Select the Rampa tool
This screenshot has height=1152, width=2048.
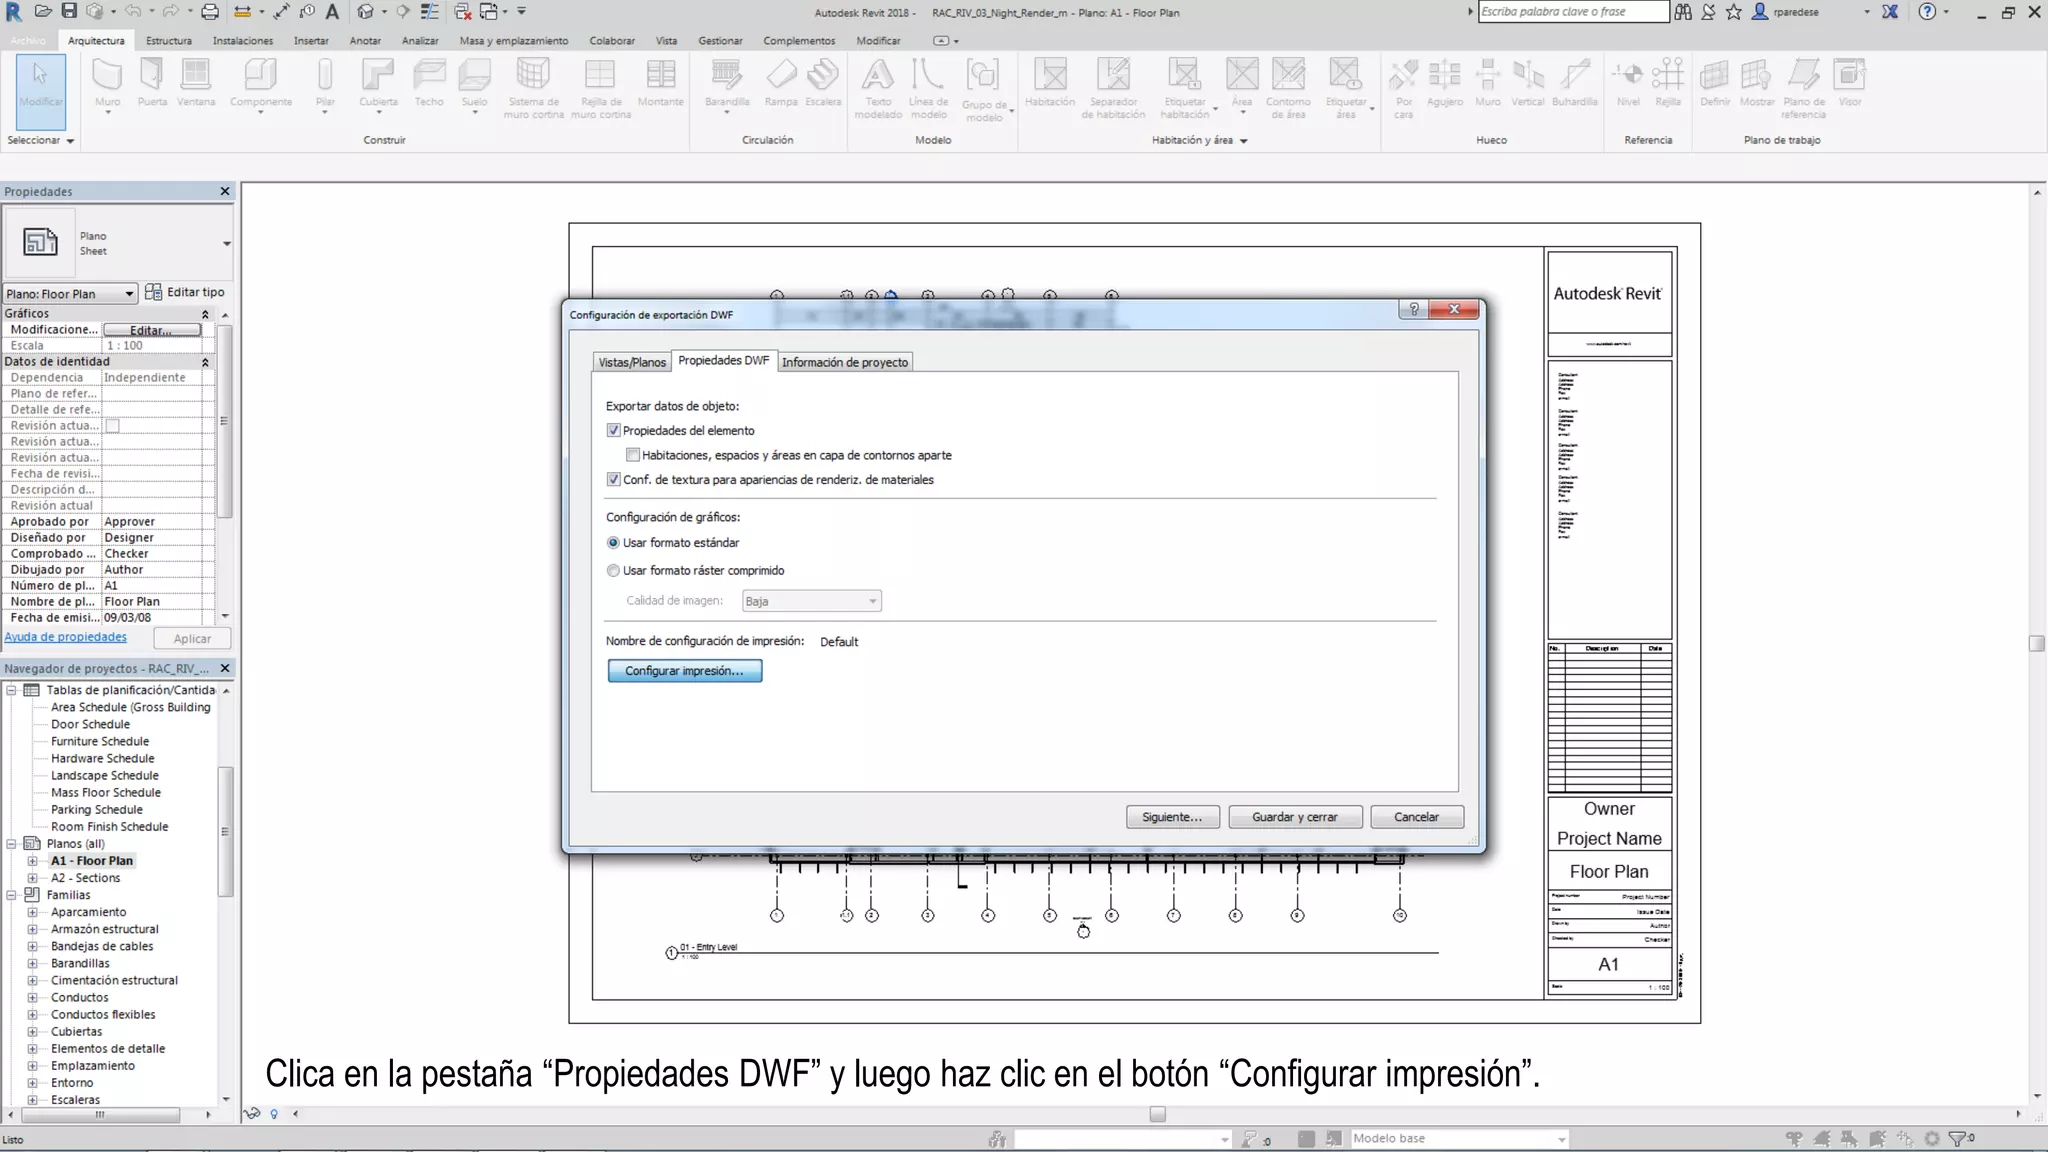tap(781, 83)
